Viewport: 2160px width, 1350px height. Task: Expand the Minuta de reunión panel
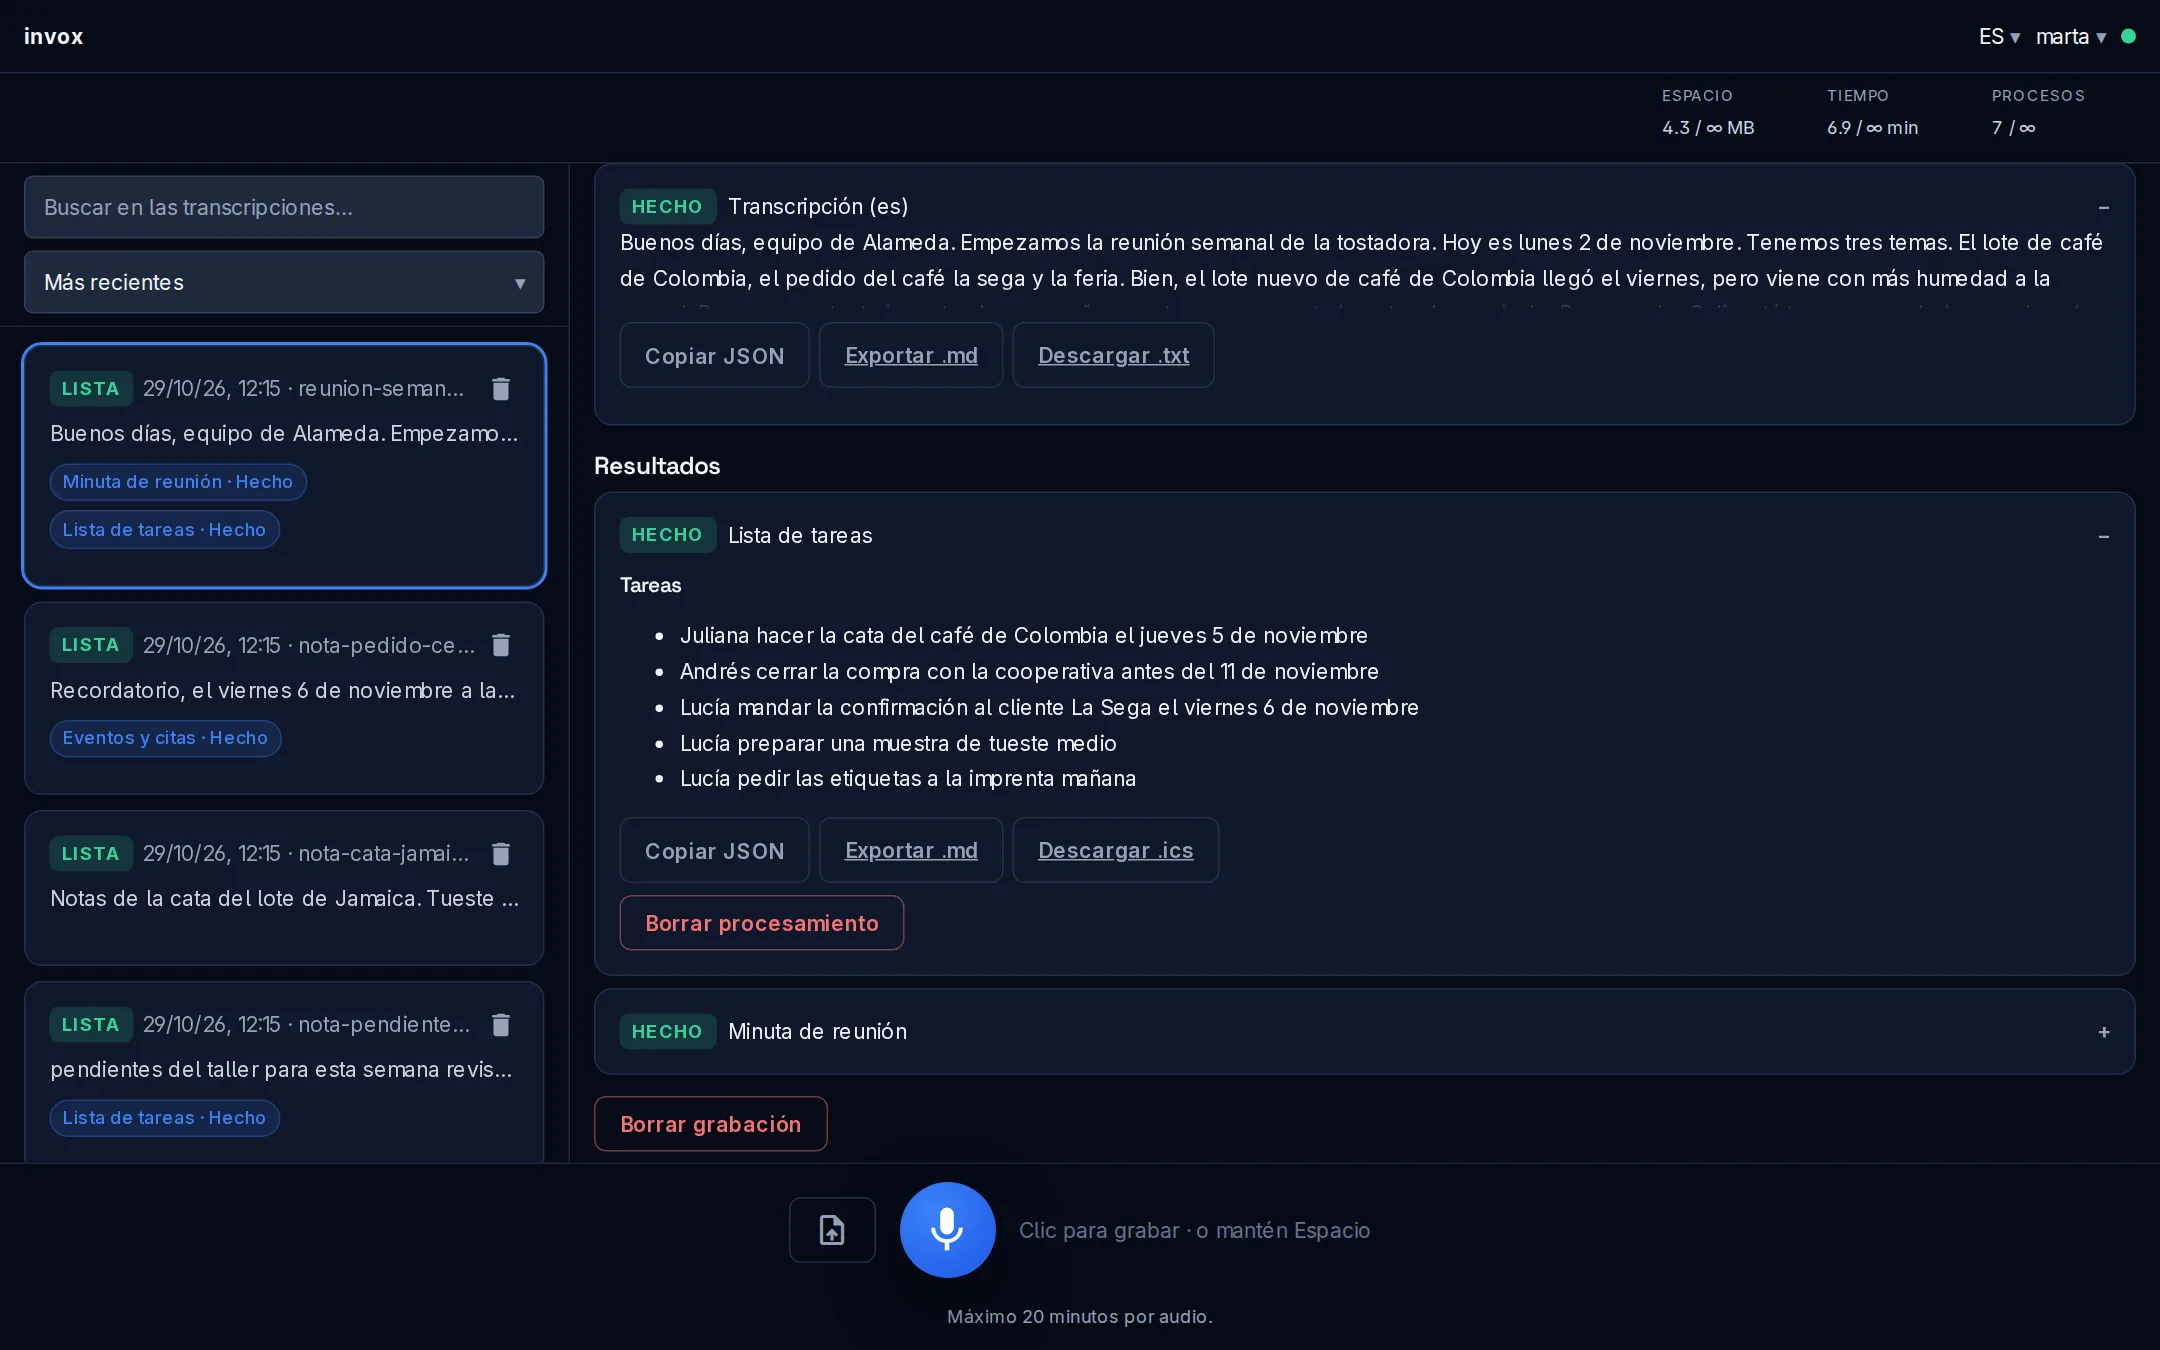click(2104, 1032)
